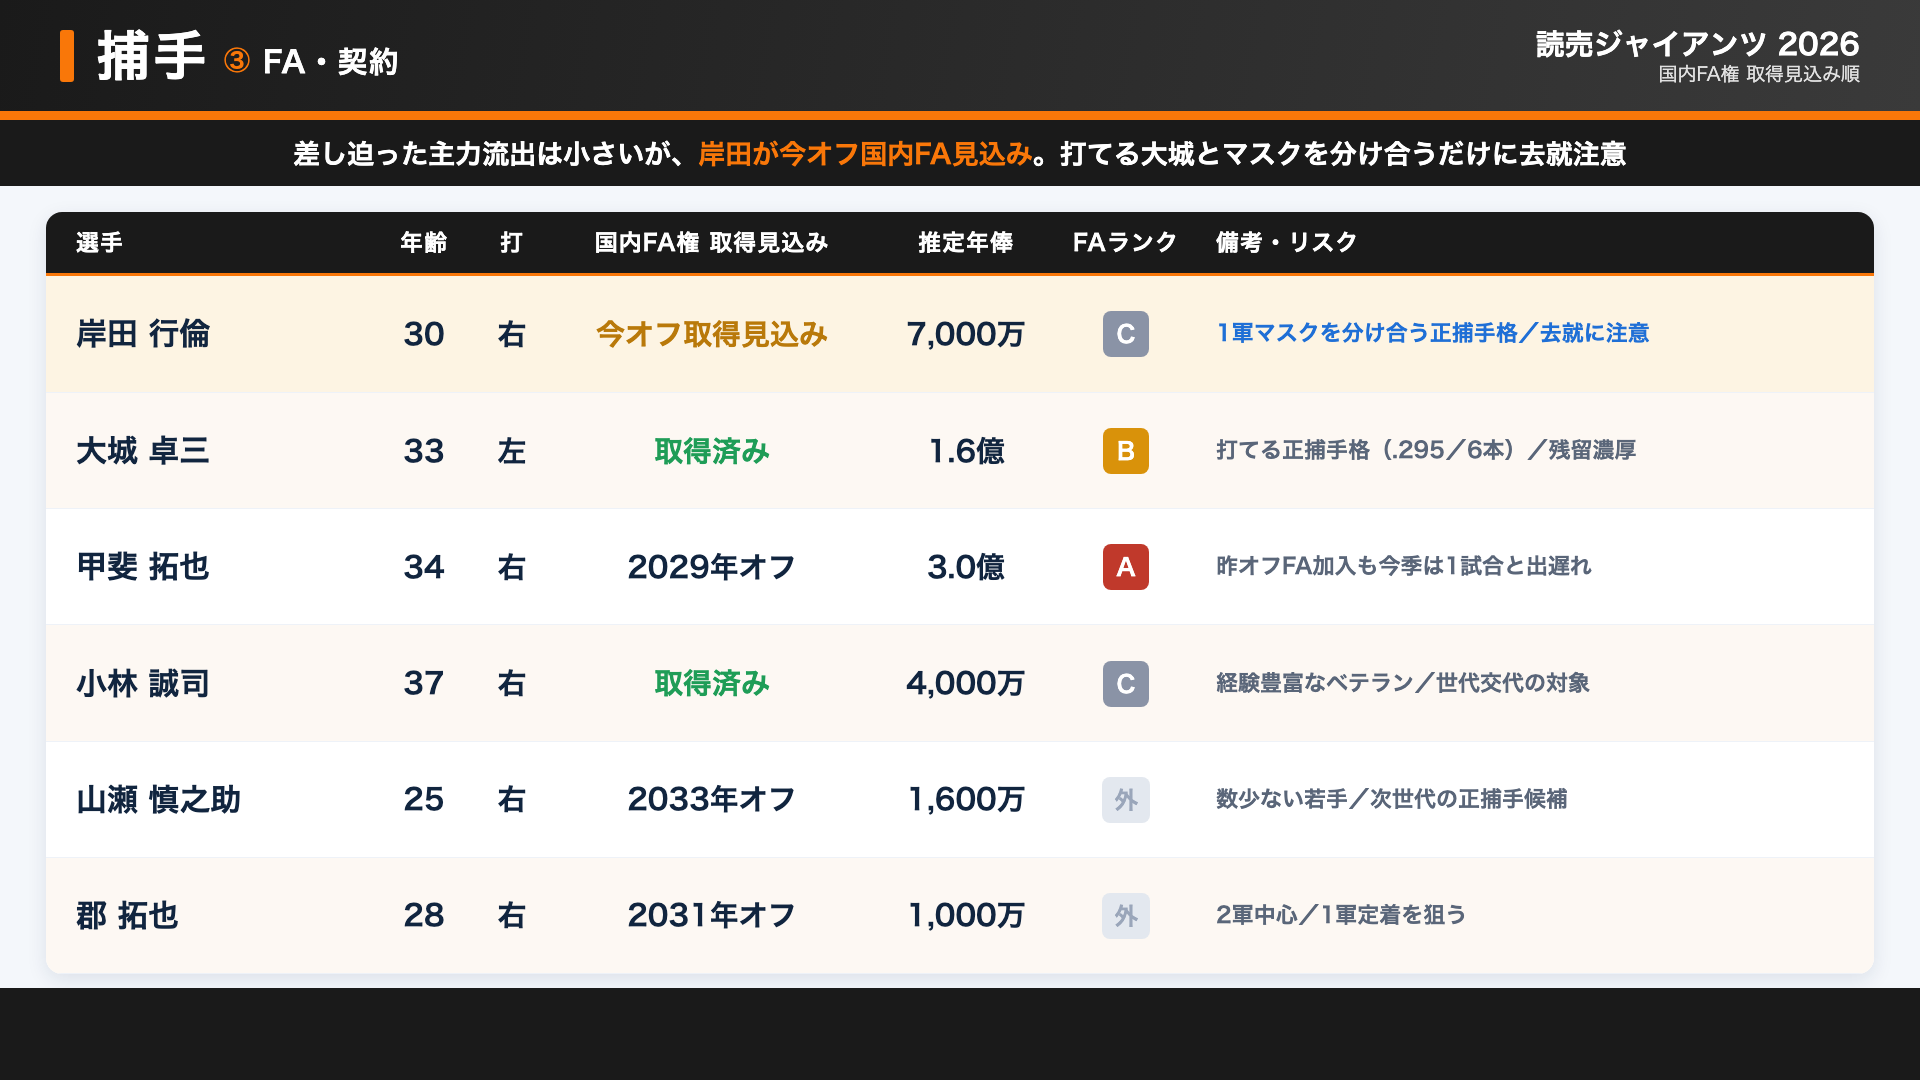Click the 外 badge in 郡 拓也's row

[1125, 916]
